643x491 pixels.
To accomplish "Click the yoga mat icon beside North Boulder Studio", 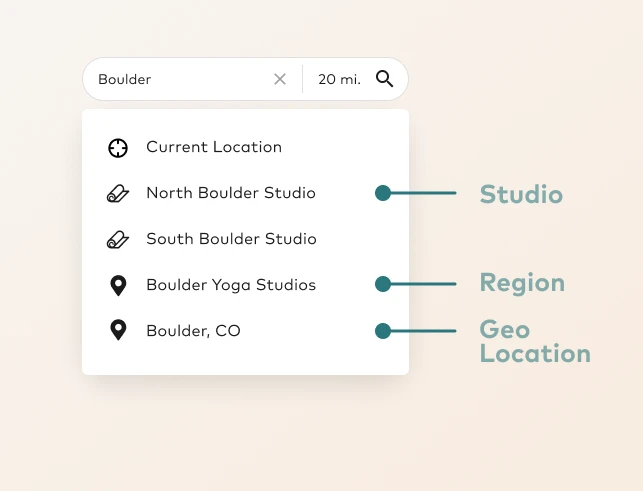I will (118, 194).
